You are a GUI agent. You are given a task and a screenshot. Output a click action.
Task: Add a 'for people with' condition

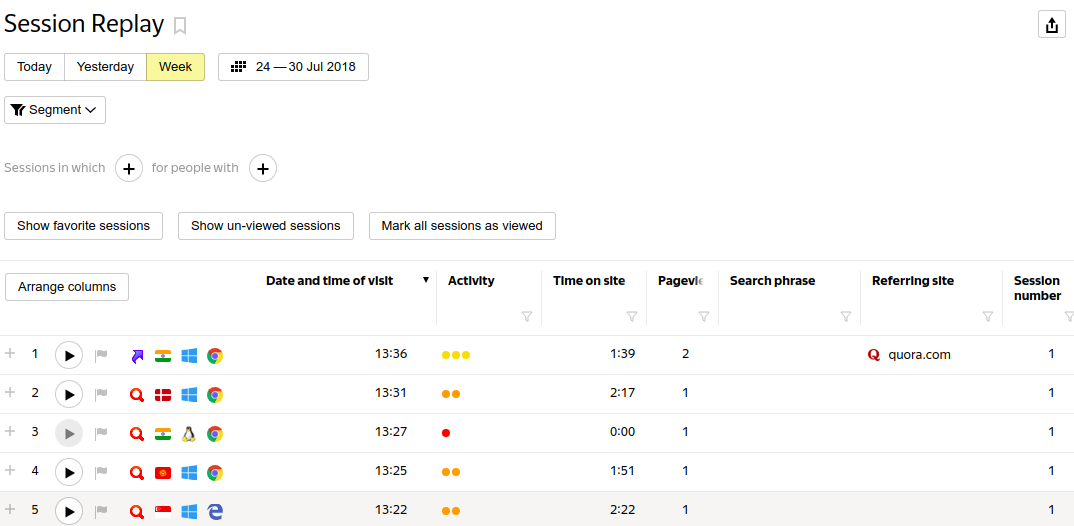point(263,168)
